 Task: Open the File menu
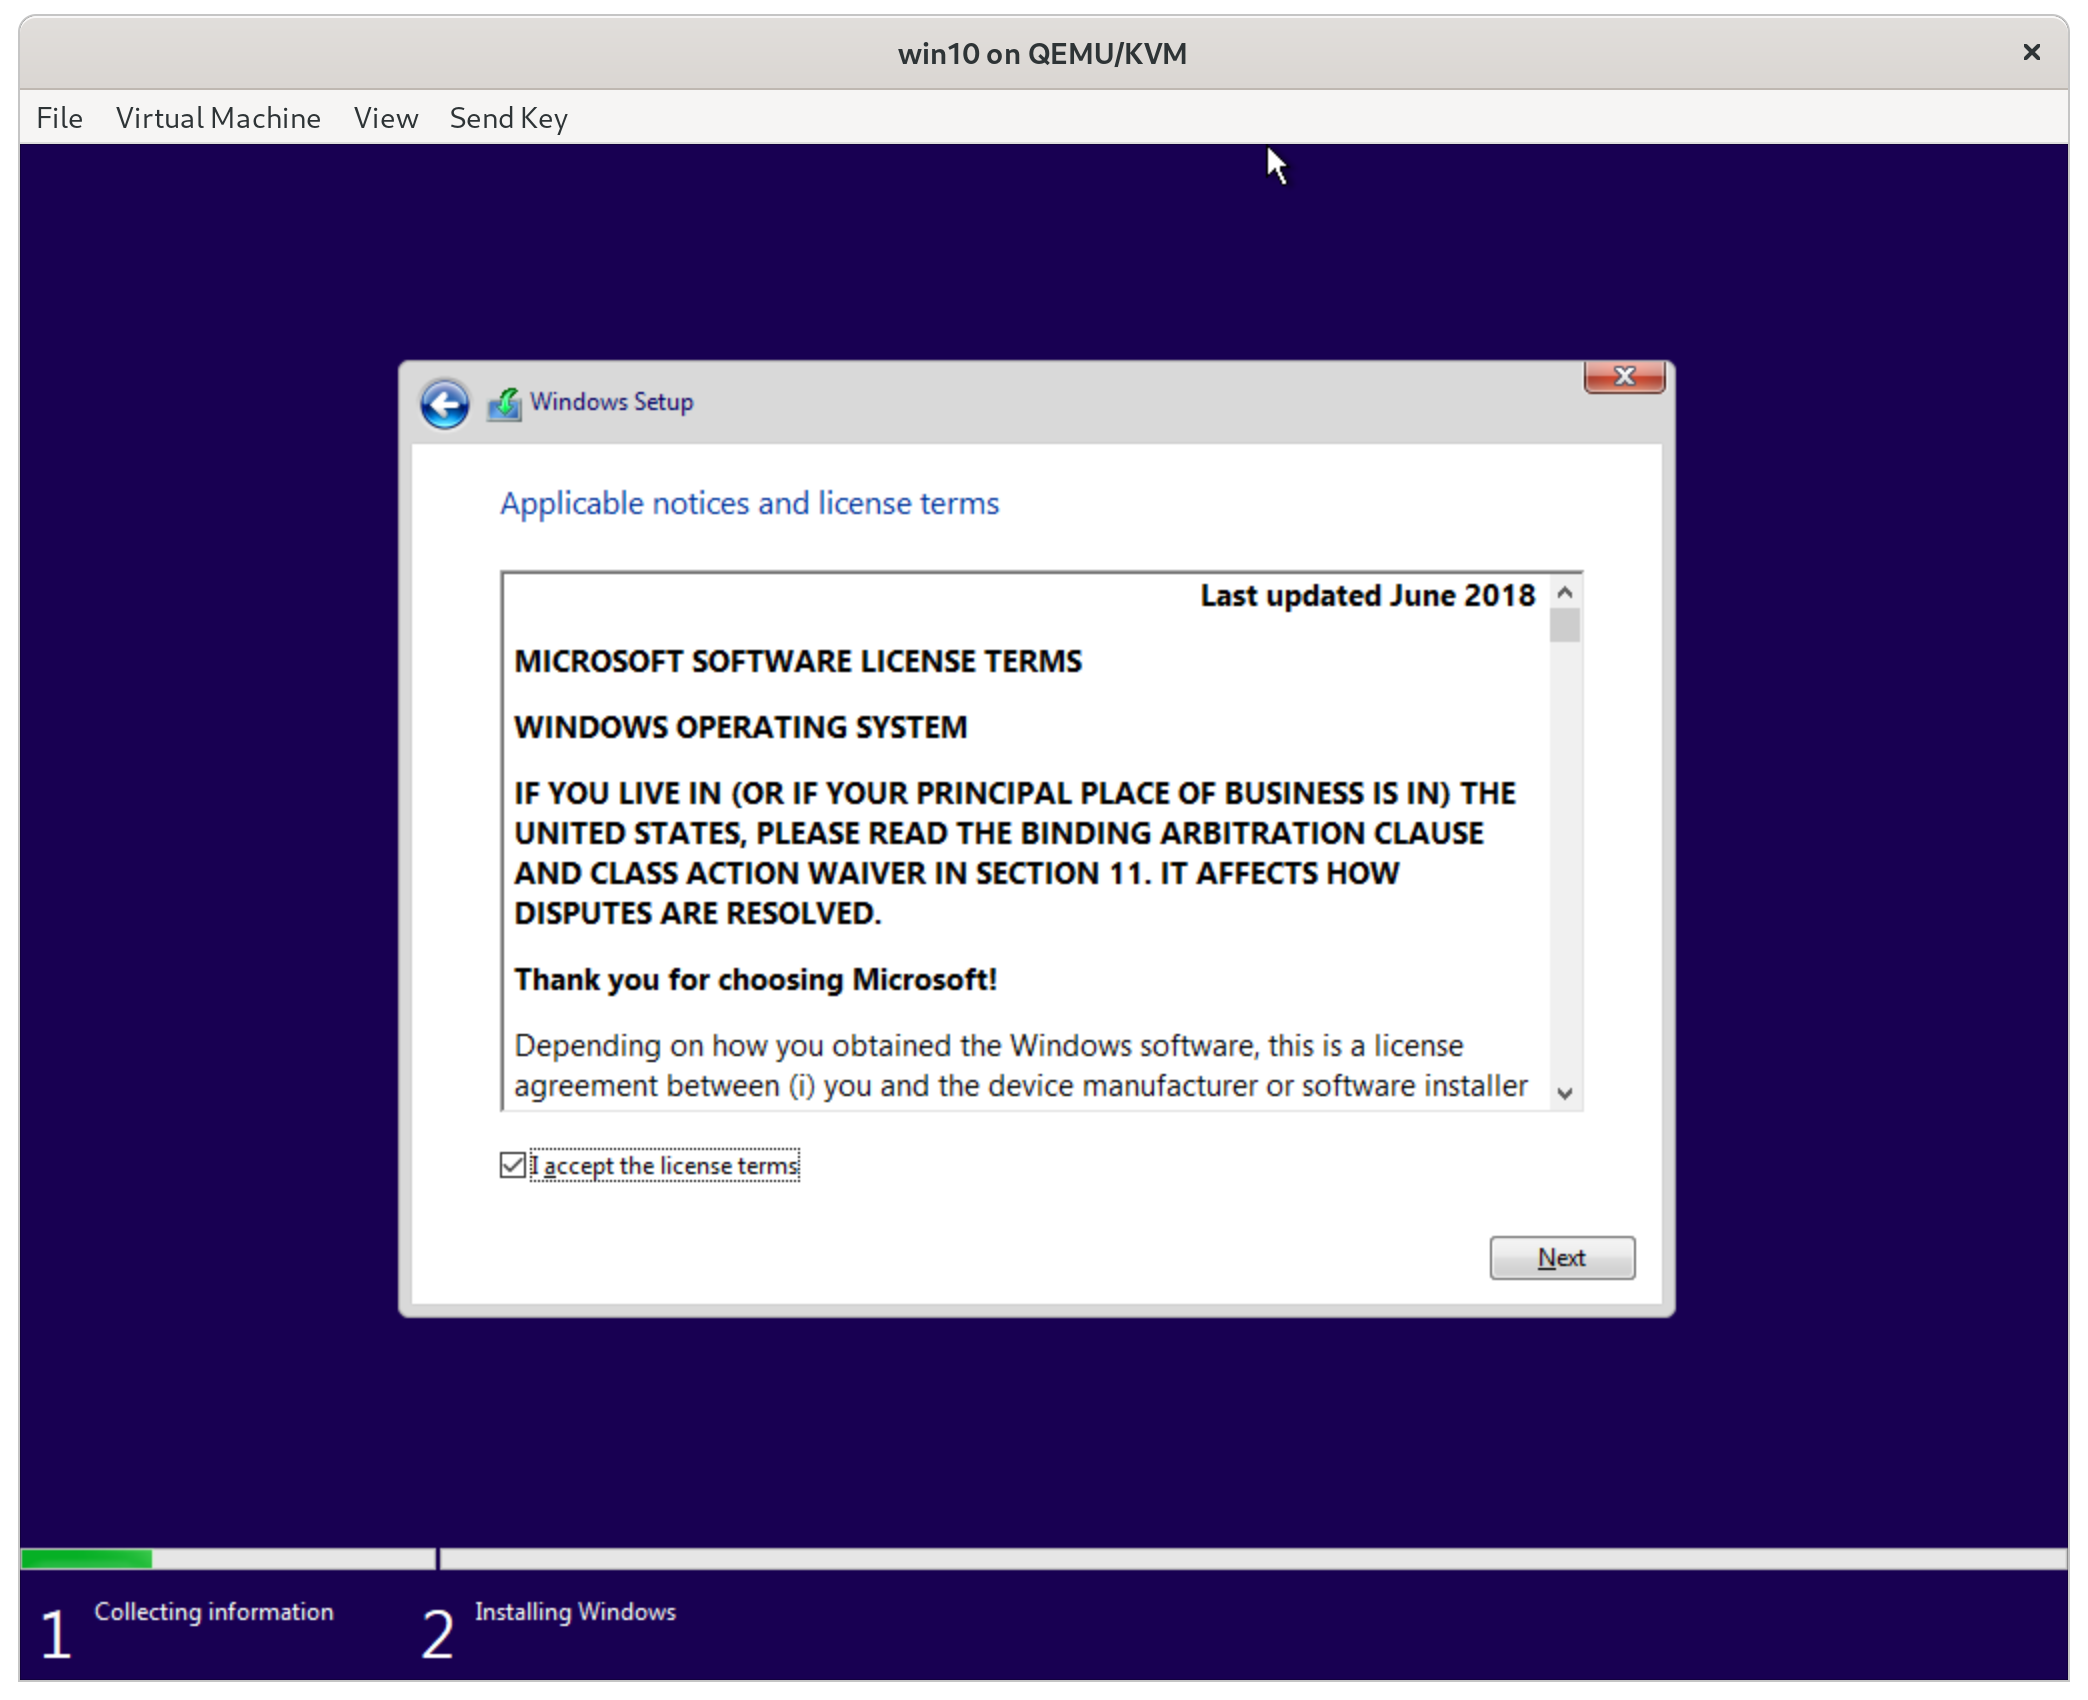click(x=59, y=117)
